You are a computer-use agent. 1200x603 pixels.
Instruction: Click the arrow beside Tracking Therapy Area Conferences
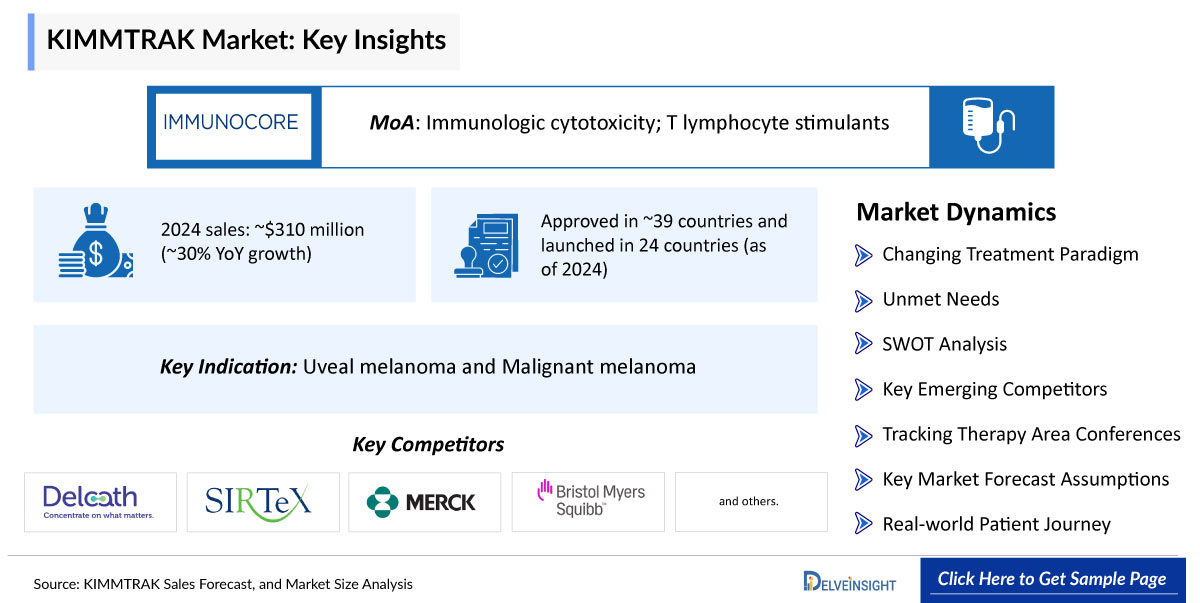pos(864,434)
